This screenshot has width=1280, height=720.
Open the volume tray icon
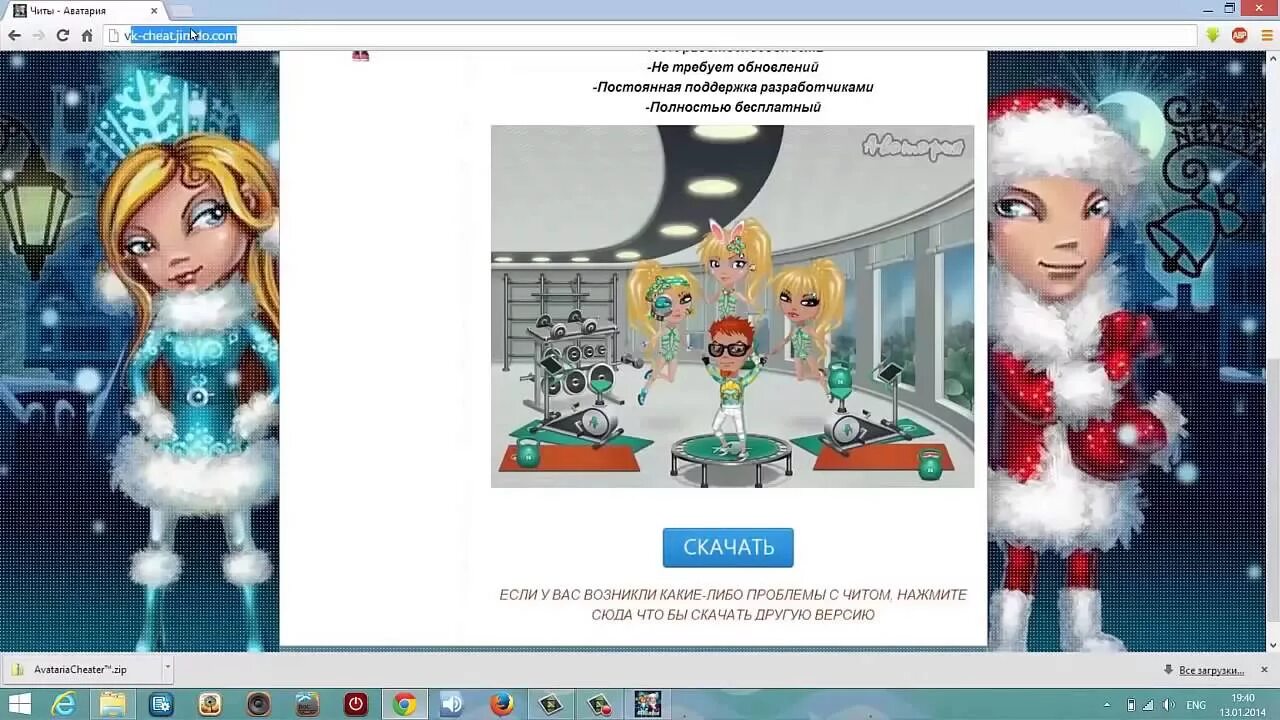(x=1168, y=705)
